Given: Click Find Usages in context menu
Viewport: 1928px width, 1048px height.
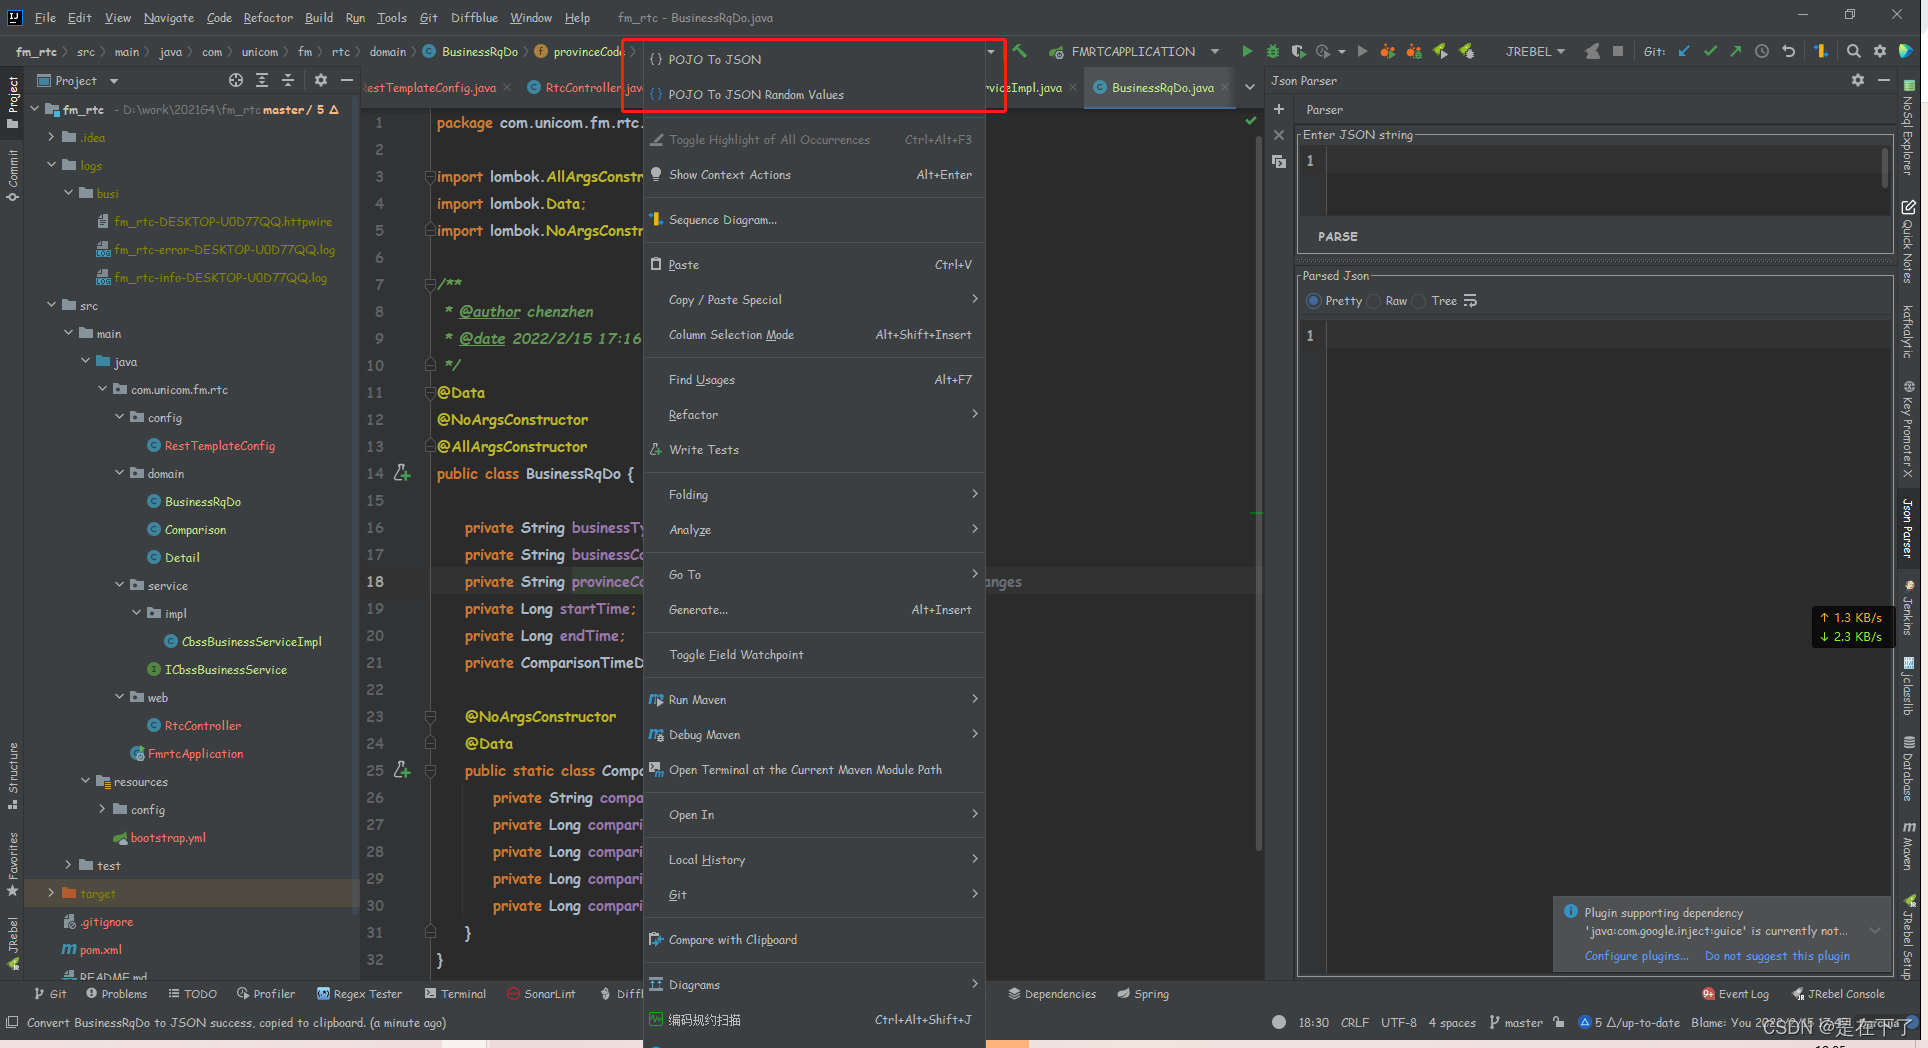Looking at the screenshot, I should coord(814,380).
